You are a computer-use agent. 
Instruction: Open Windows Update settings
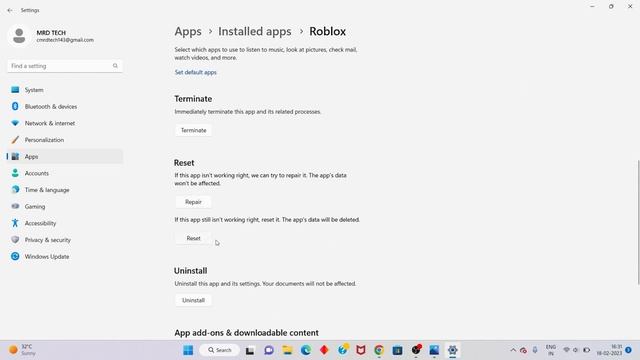click(x=65, y=257)
